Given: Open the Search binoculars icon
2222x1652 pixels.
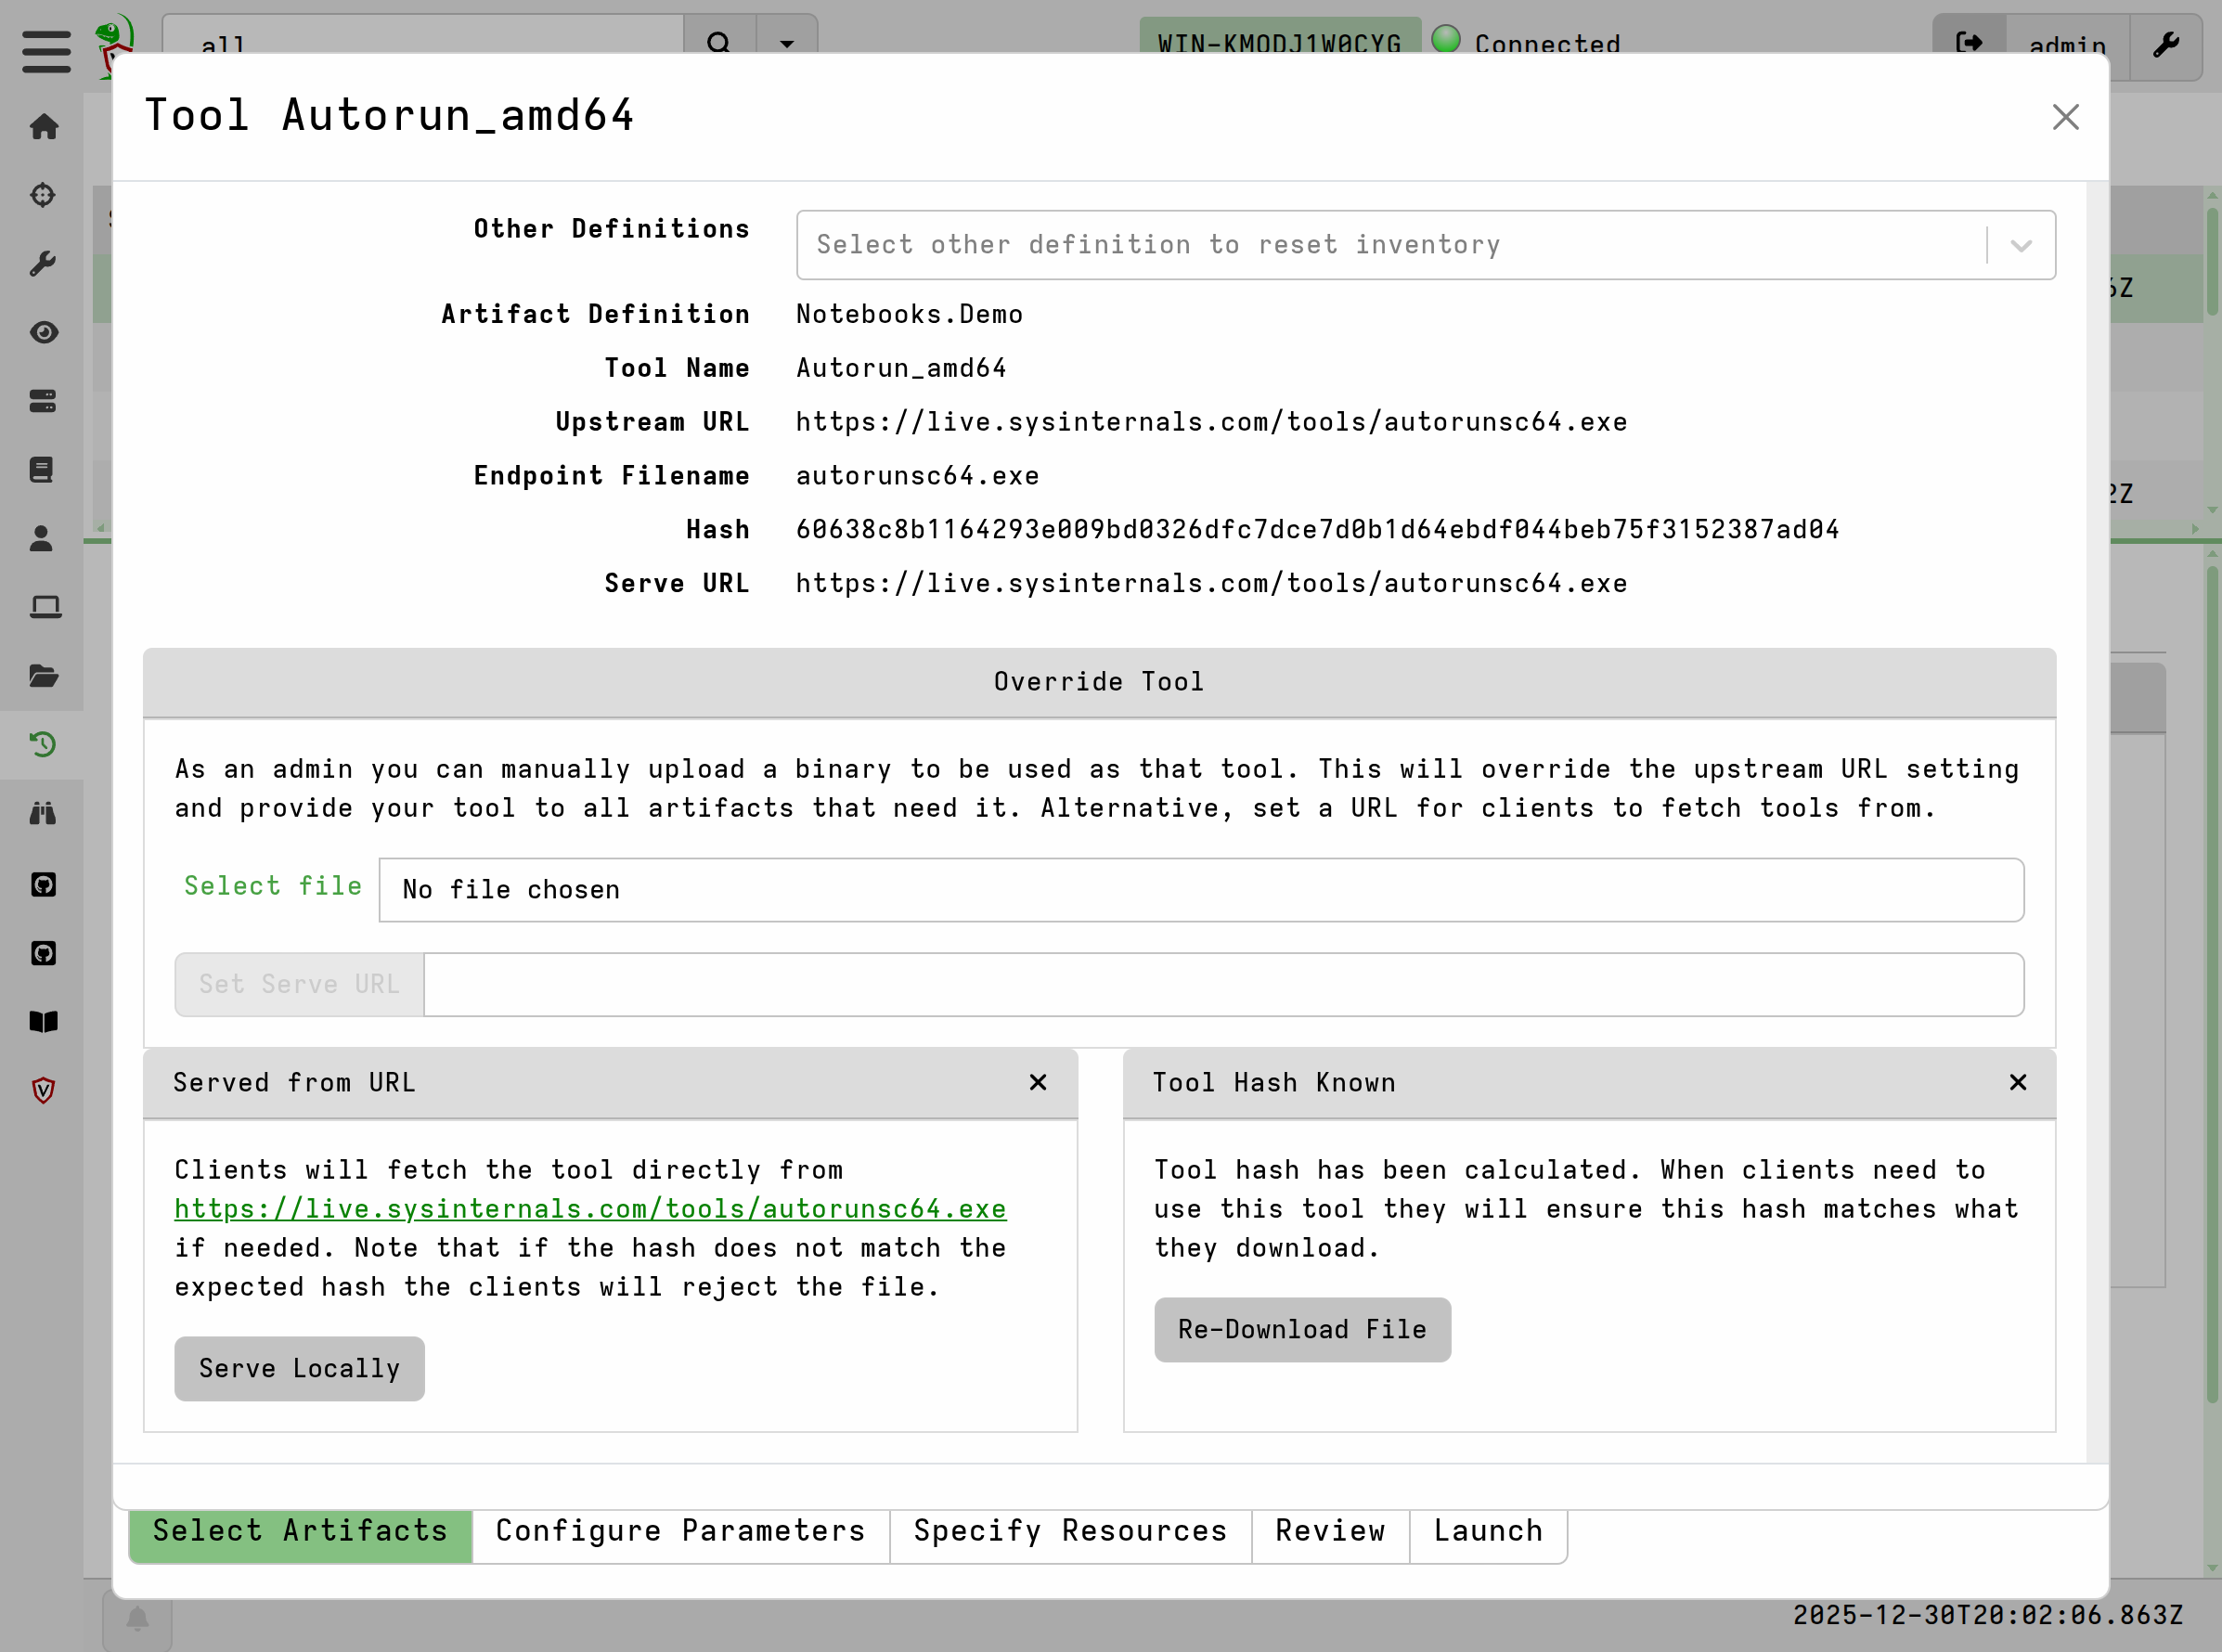Looking at the screenshot, I should pyautogui.click(x=43, y=813).
